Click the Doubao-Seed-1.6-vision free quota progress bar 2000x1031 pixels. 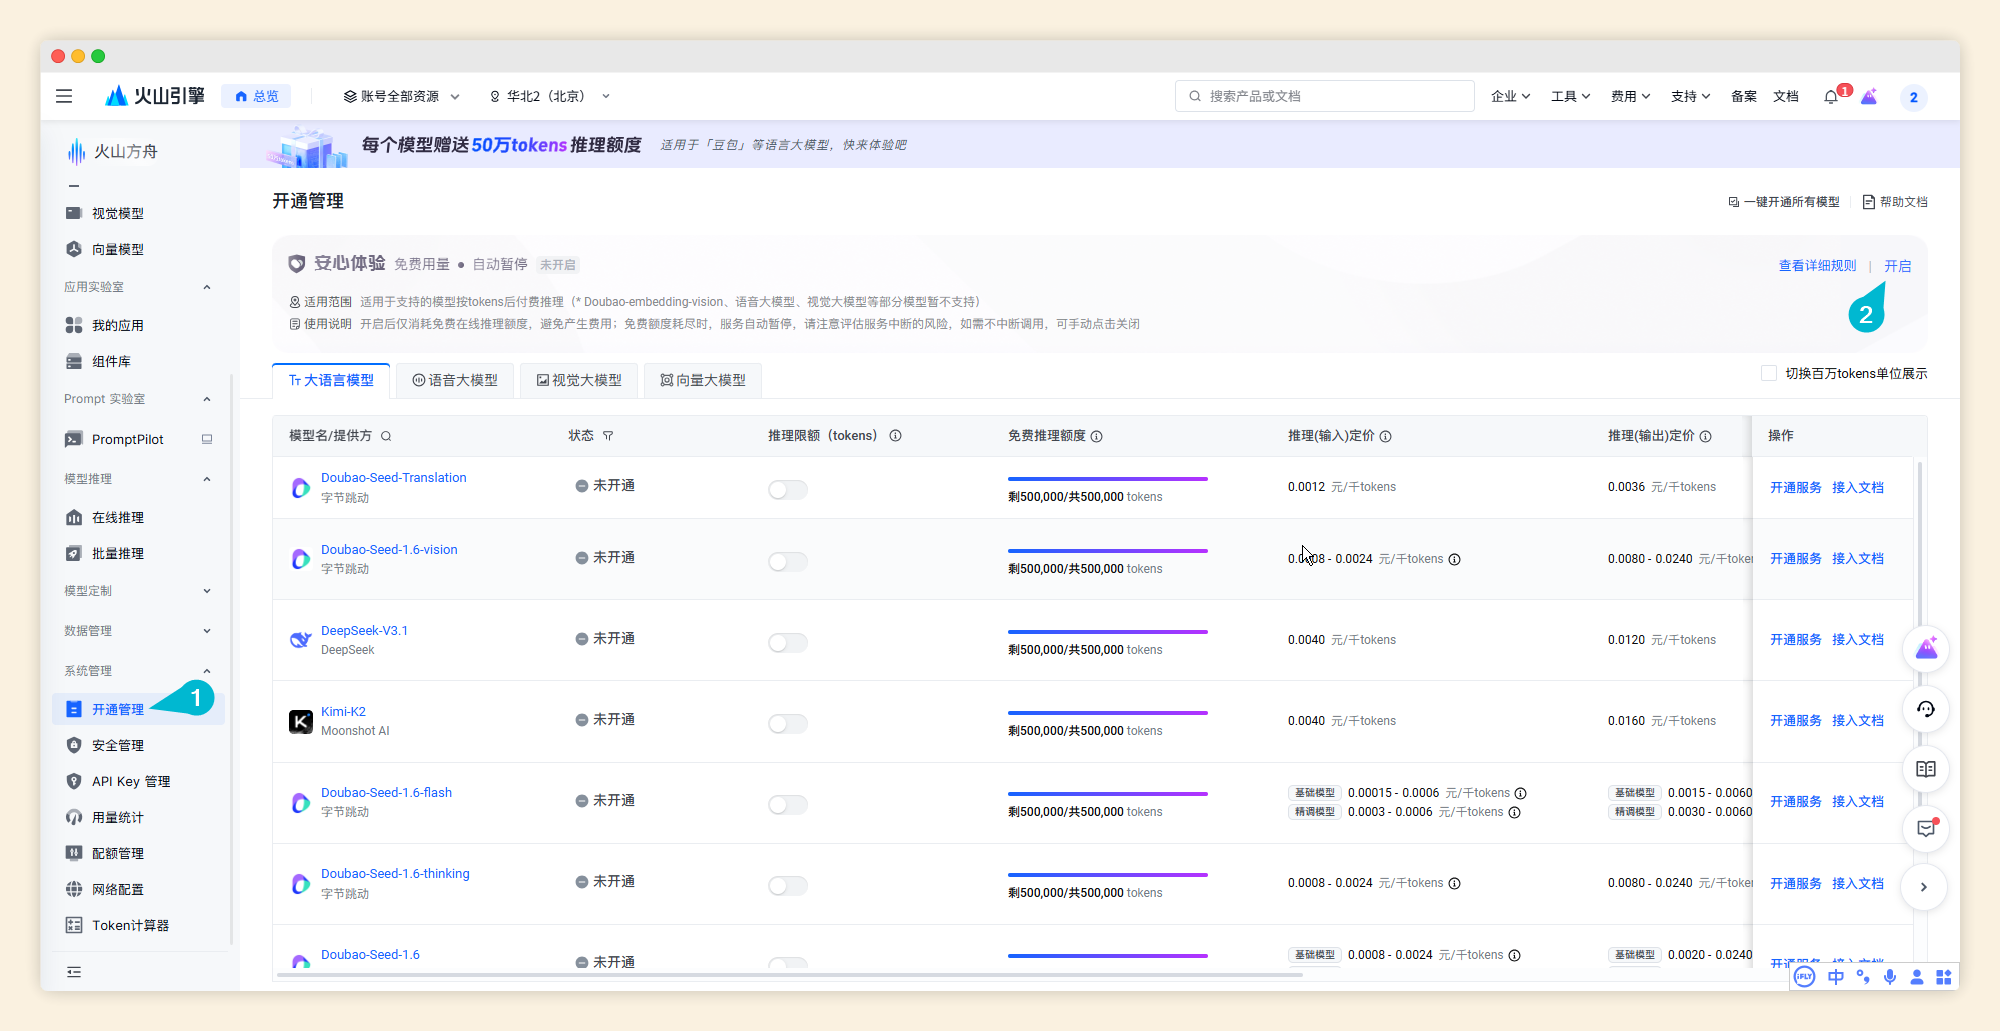pyautogui.click(x=1107, y=551)
